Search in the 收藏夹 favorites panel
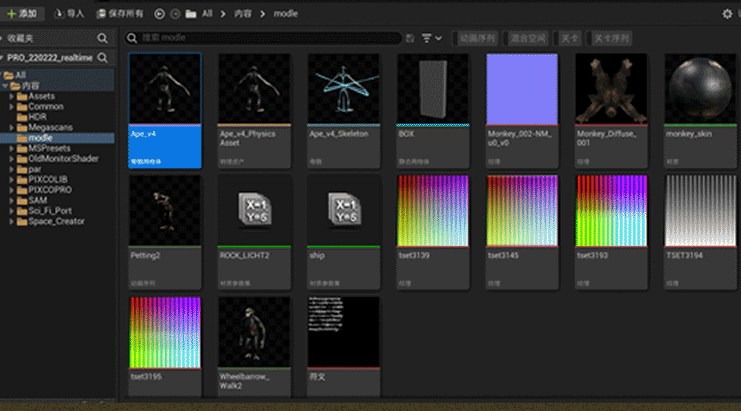 pos(102,38)
